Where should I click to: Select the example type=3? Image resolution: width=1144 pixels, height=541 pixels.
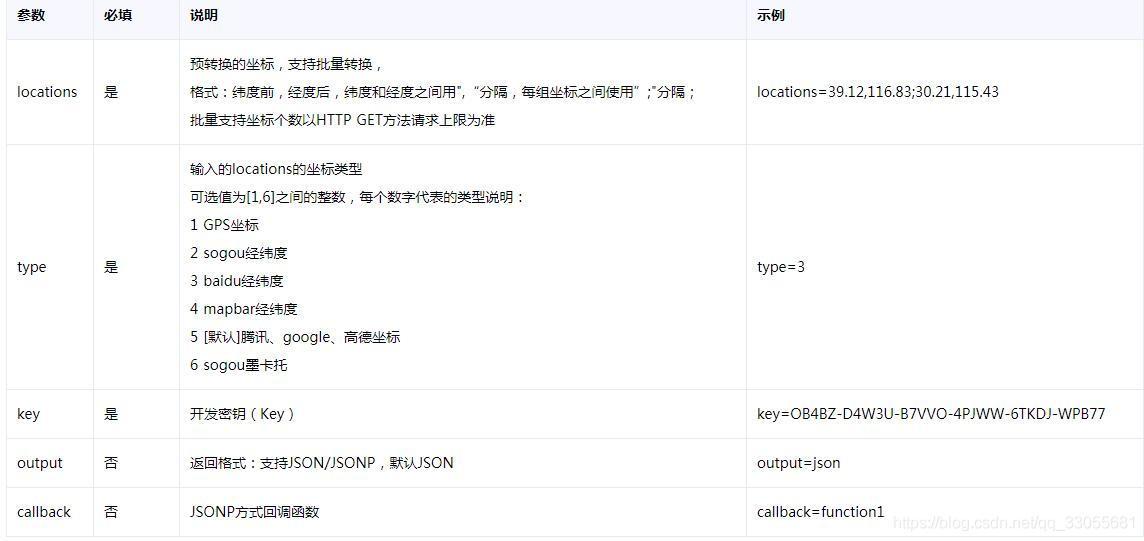click(x=781, y=267)
